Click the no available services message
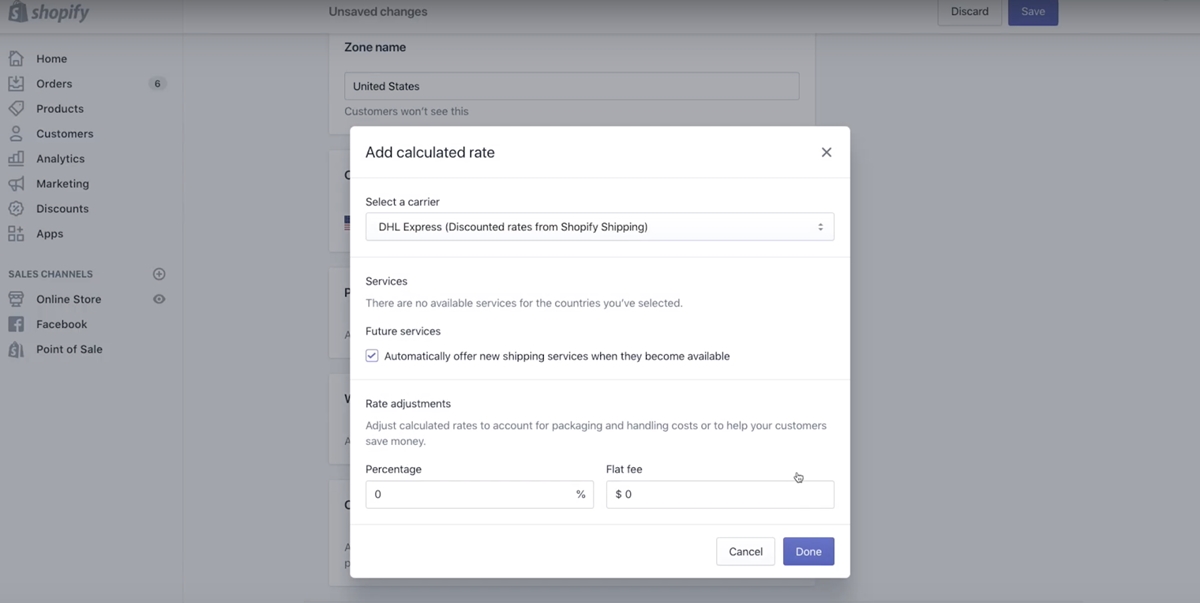 [x=524, y=303]
